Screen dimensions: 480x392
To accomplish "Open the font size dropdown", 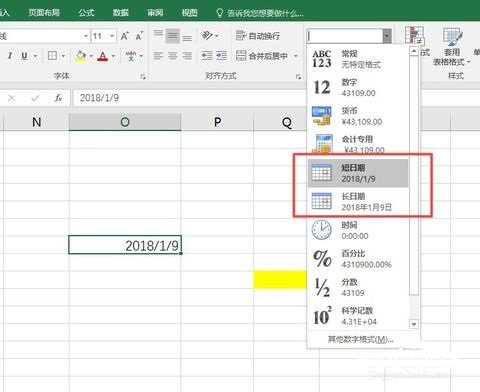I will tap(112, 36).
